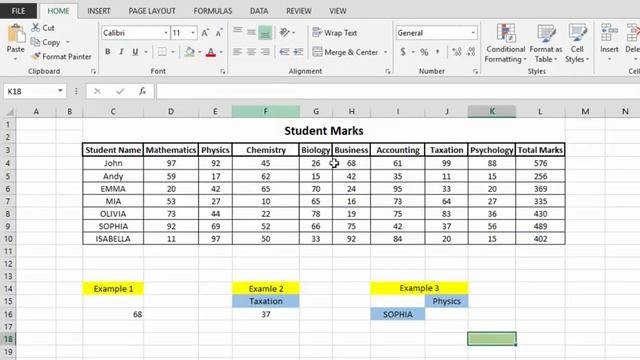
Task: Decrease font size with the smaller A icon
Action: (x=219, y=33)
